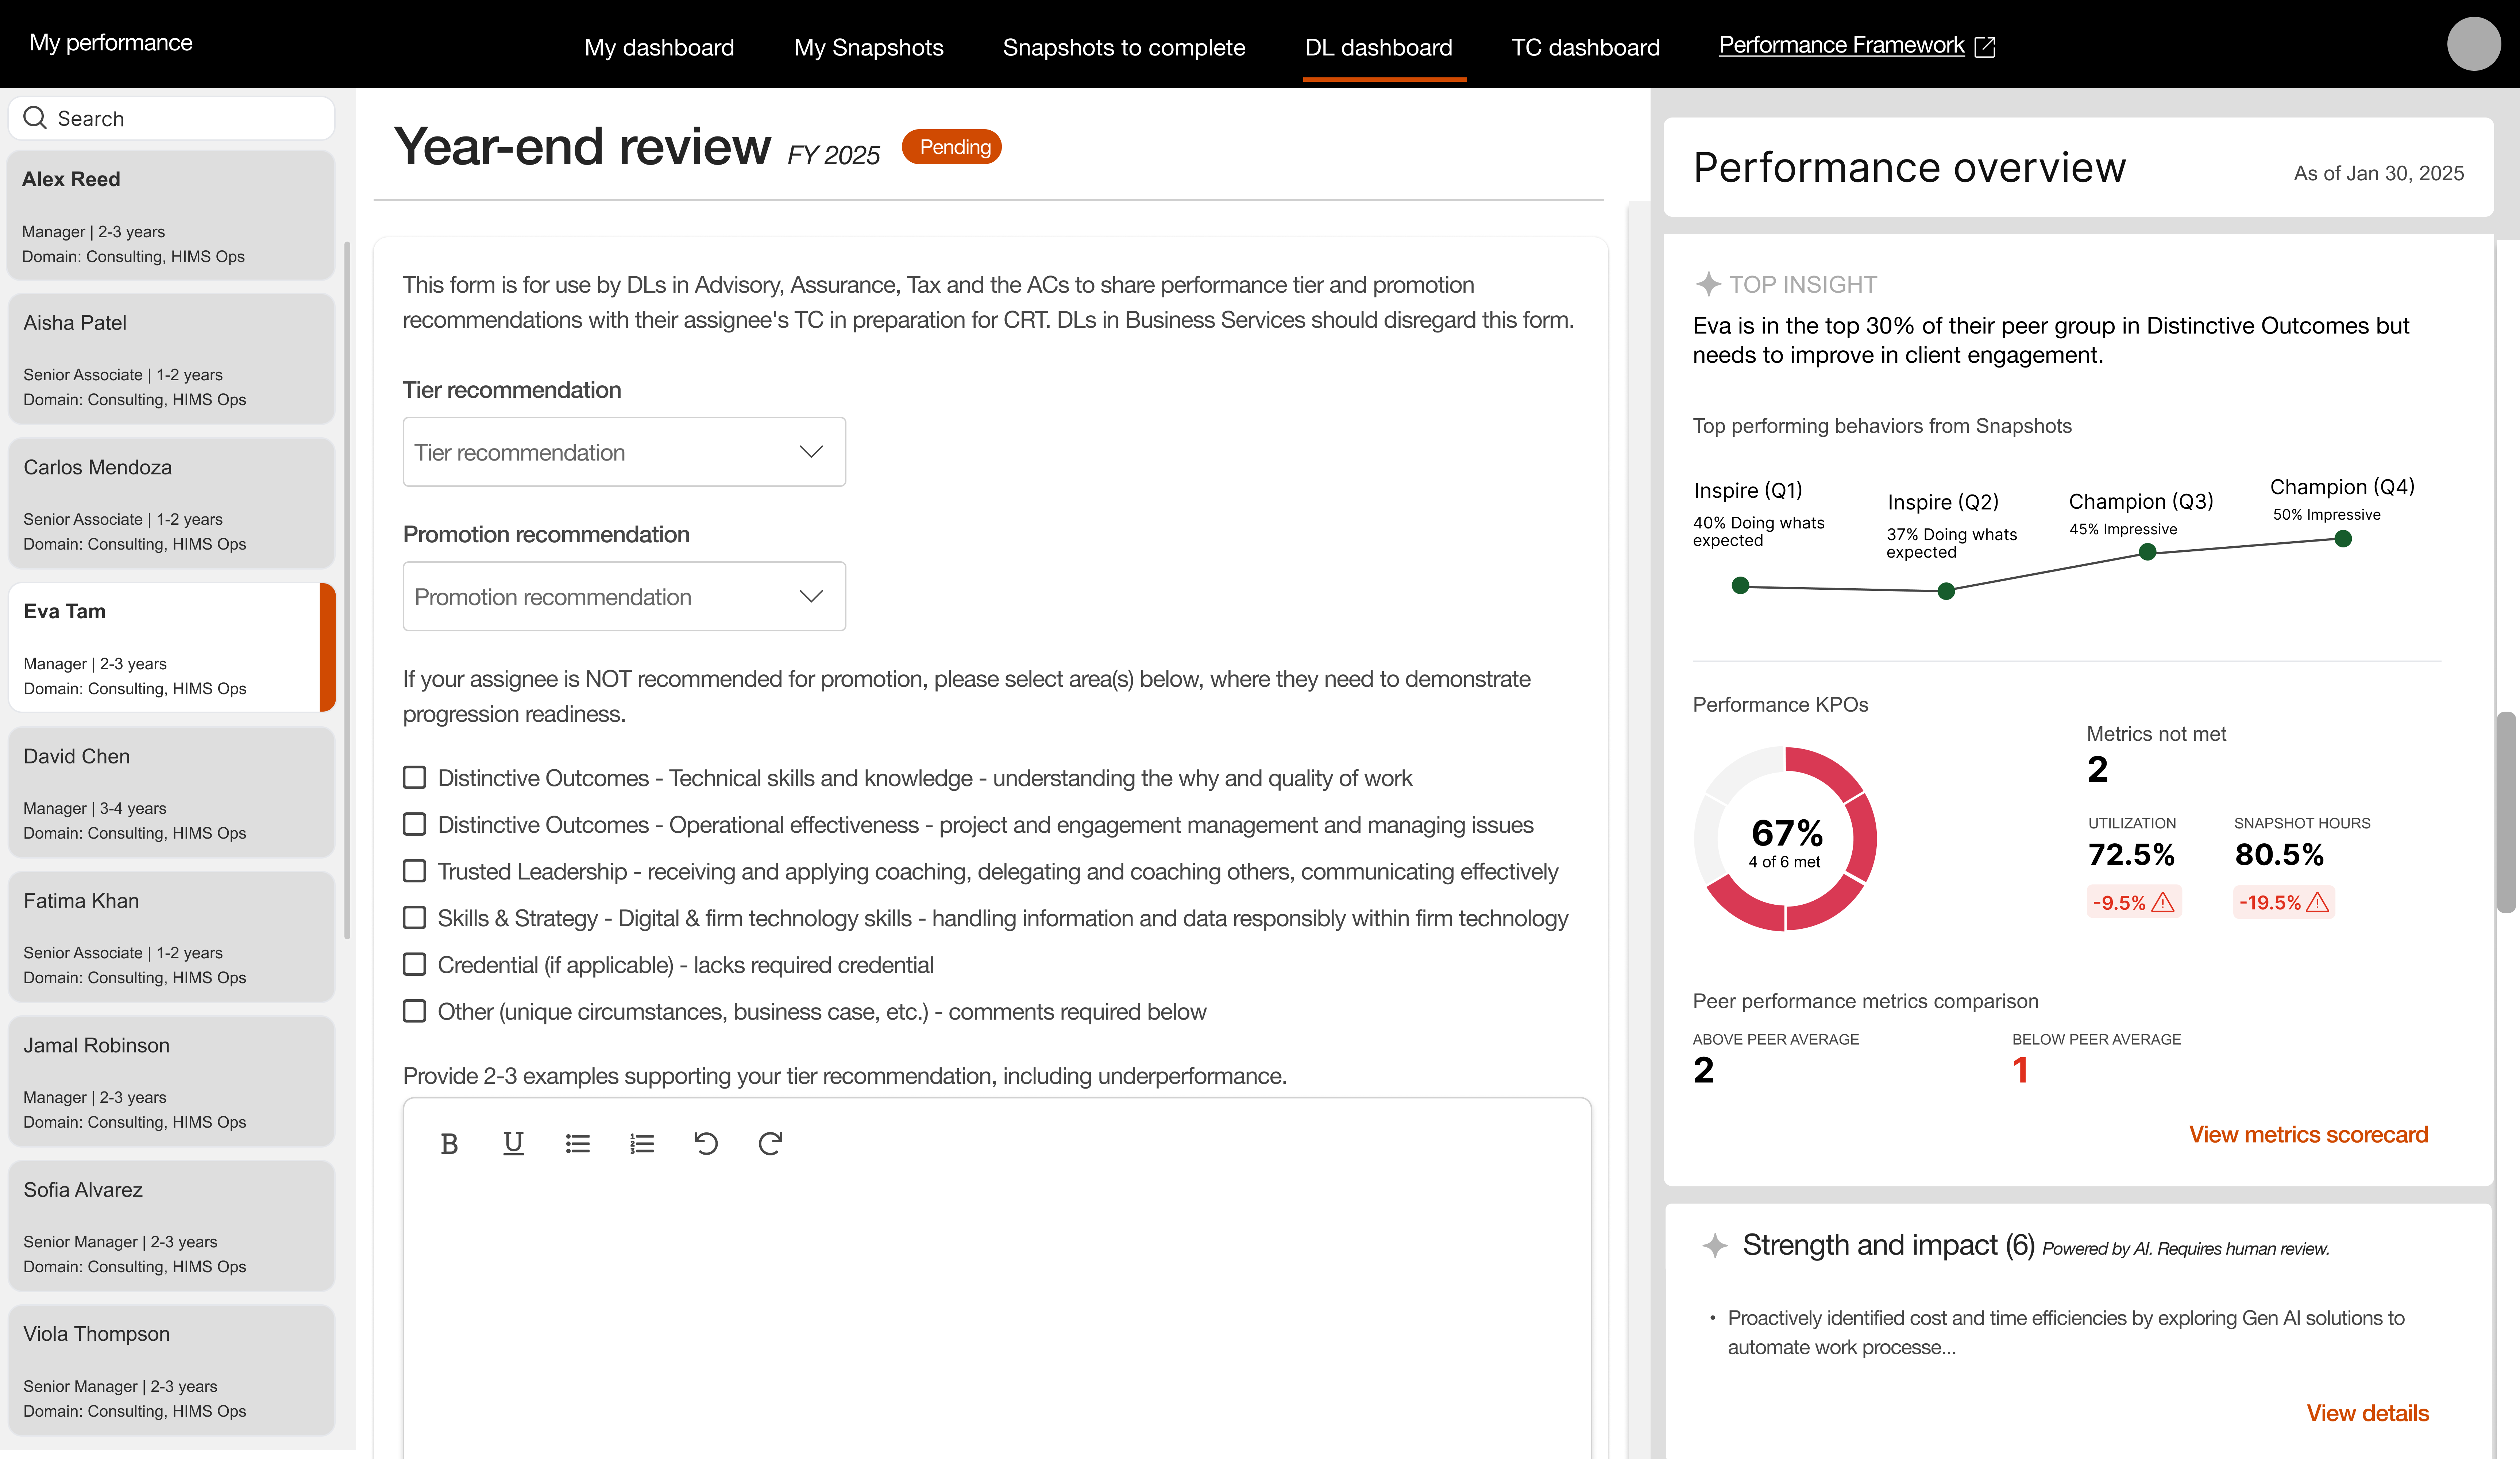2520x1459 pixels.
Task: Redo the last edit in the text editor
Action: (x=769, y=1143)
